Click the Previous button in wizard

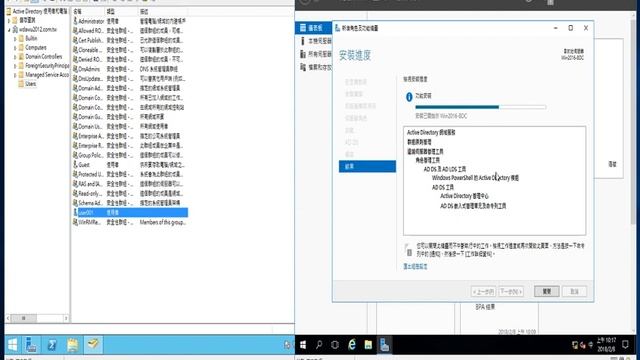pos(483,291)
